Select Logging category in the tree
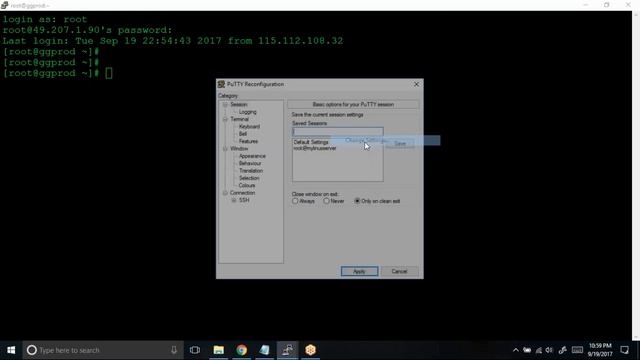The height and width of the screenshot is (360, 640). click(248, 112)
